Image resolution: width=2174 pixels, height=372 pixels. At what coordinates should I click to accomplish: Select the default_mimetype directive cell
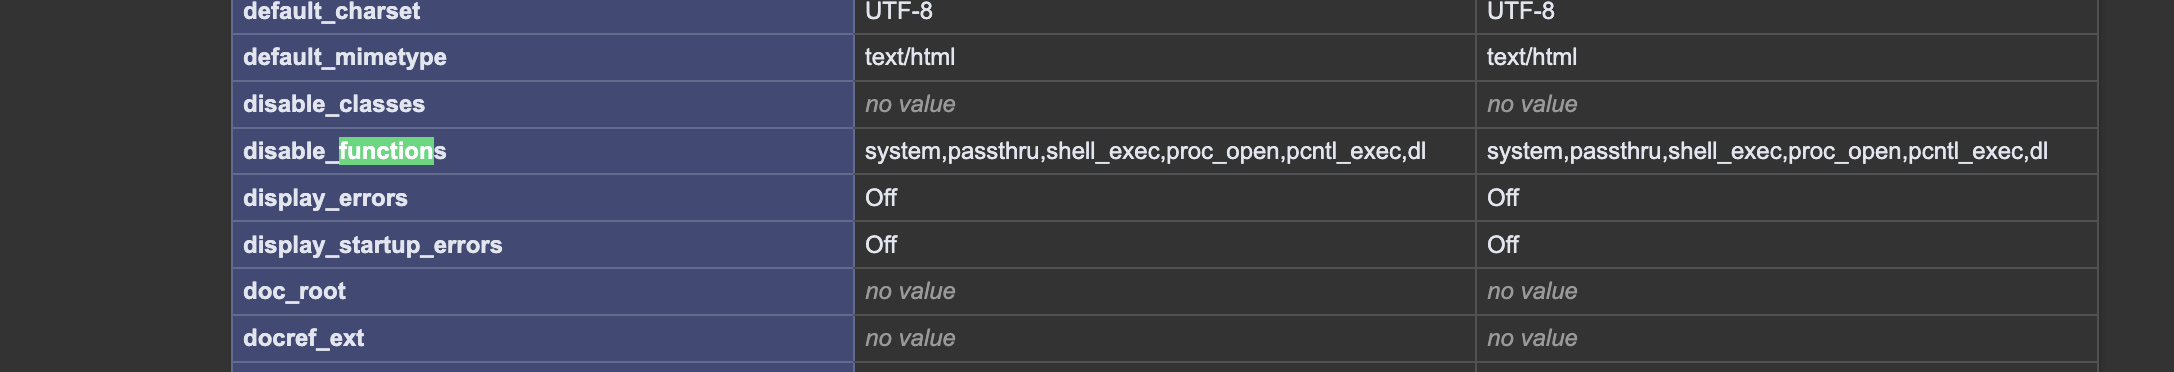[x=543, y=58]
